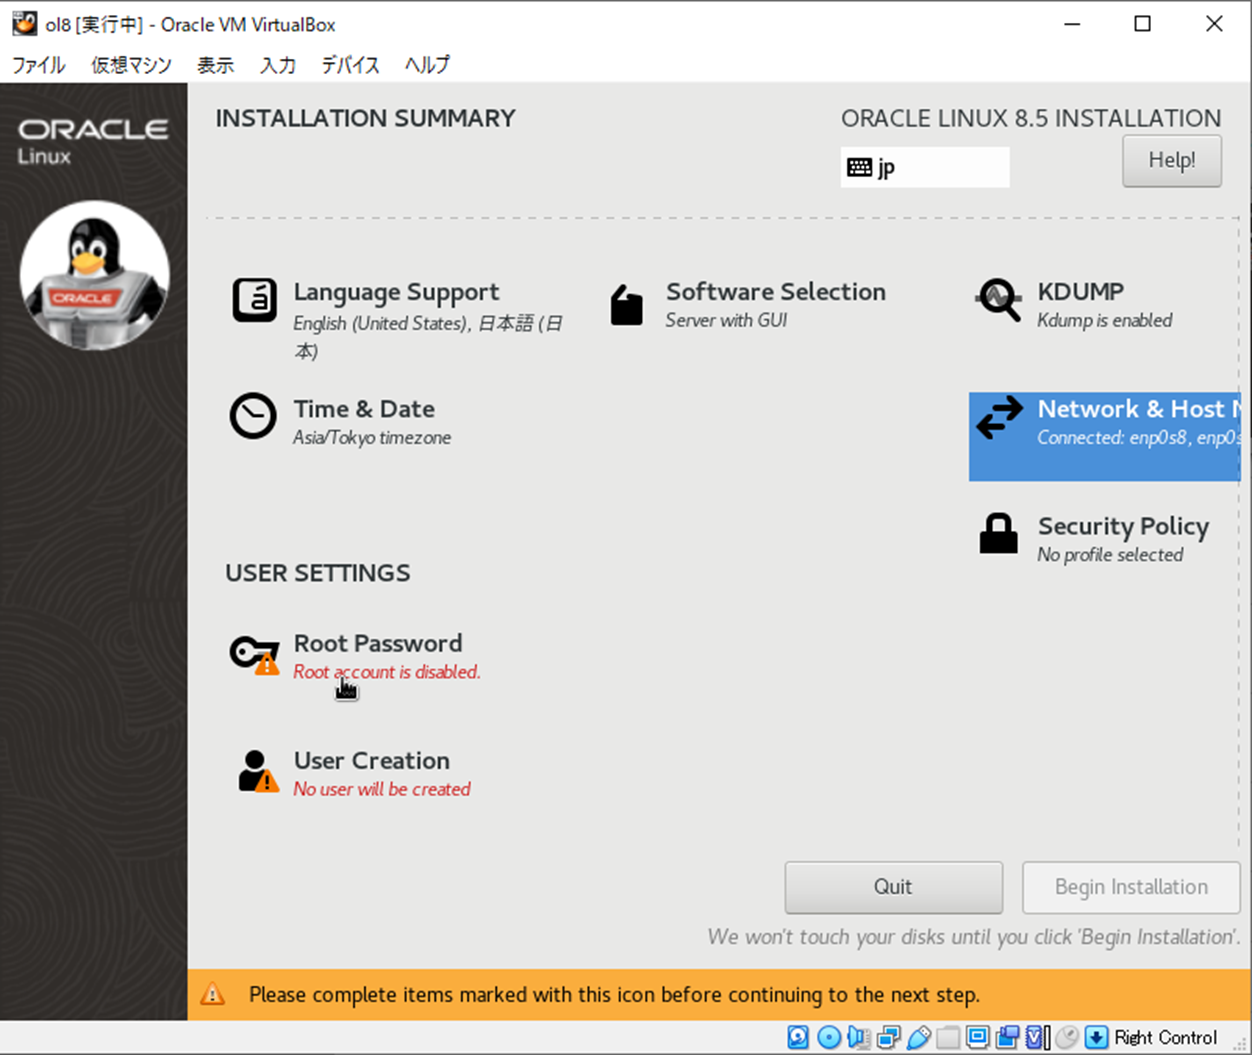Click the display status icon

click(x=978, y=1037)
